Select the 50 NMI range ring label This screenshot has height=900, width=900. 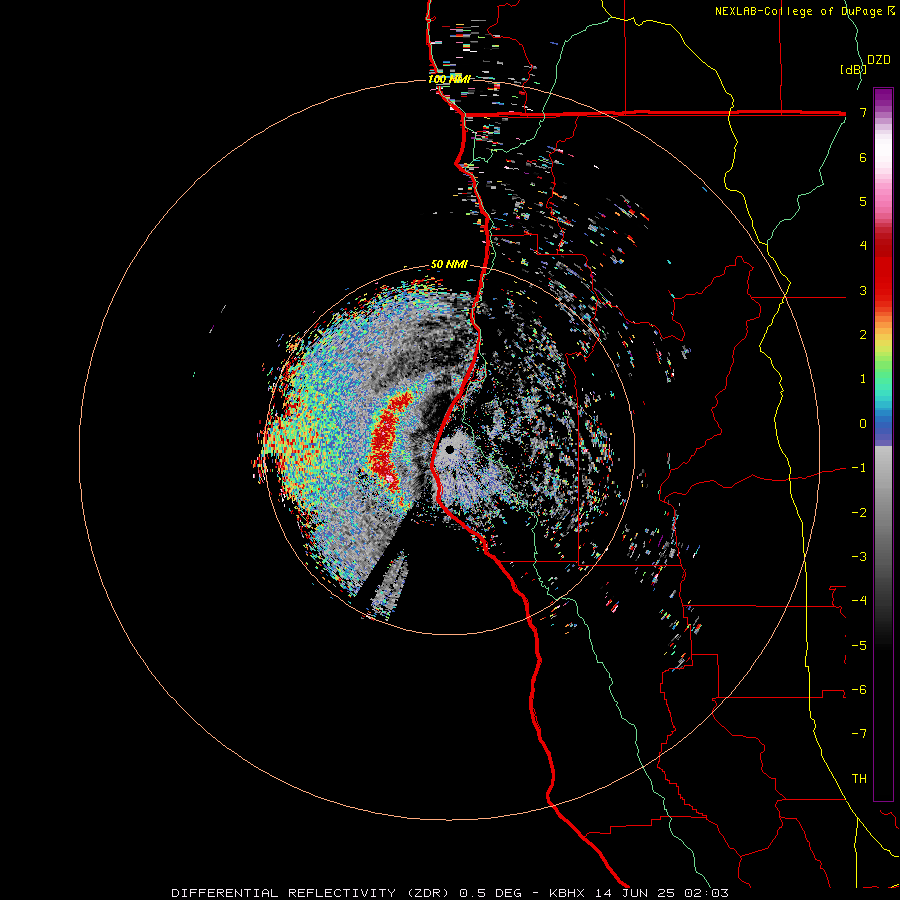pyautogui.click(x=449, y=264)
